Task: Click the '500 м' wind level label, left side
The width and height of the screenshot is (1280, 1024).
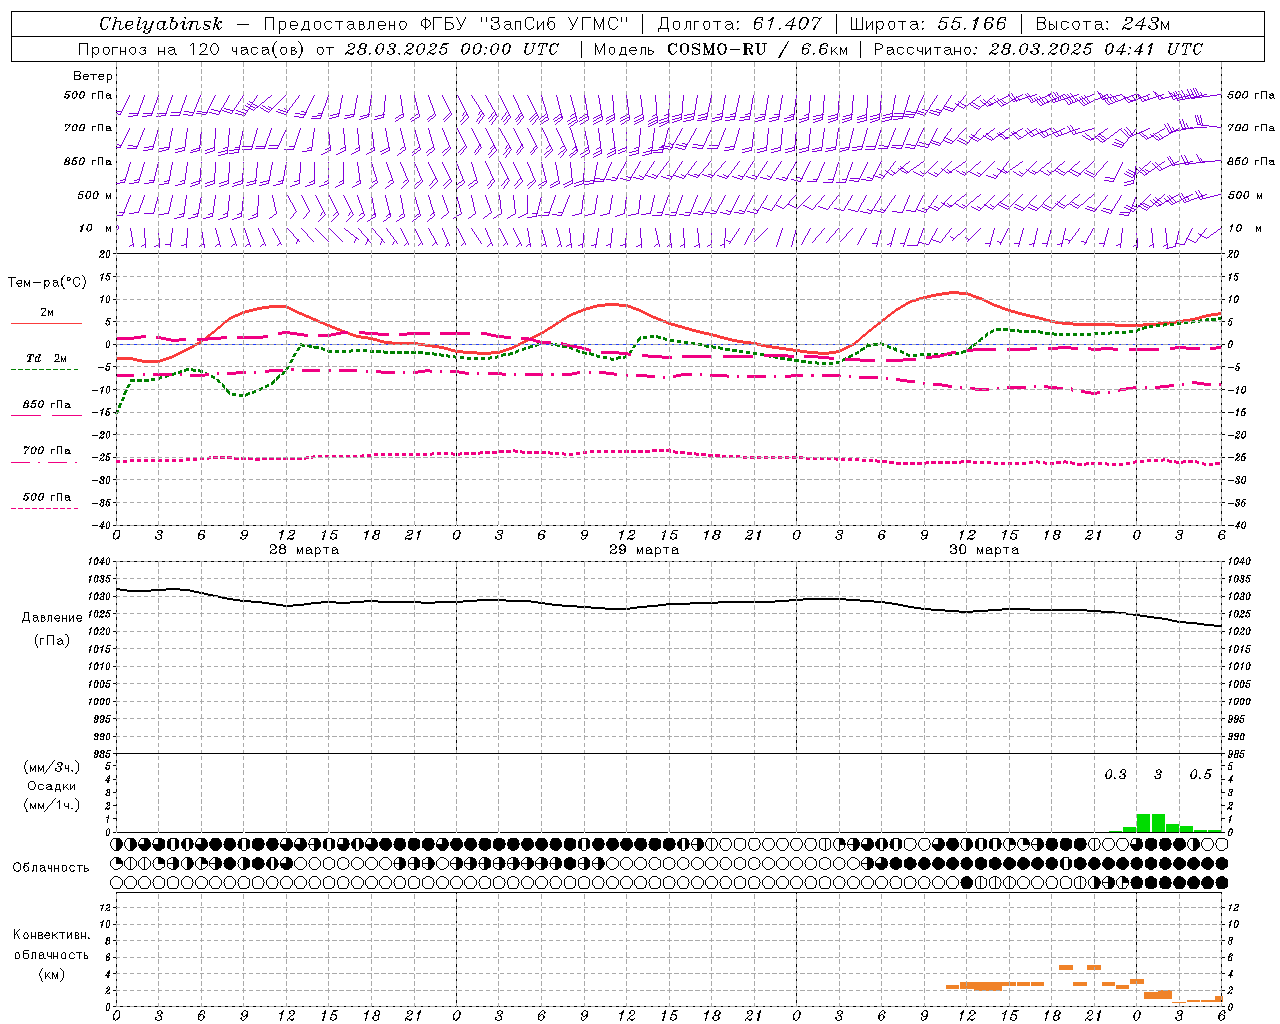Action: pyautogui.click(x=95, y=195)
